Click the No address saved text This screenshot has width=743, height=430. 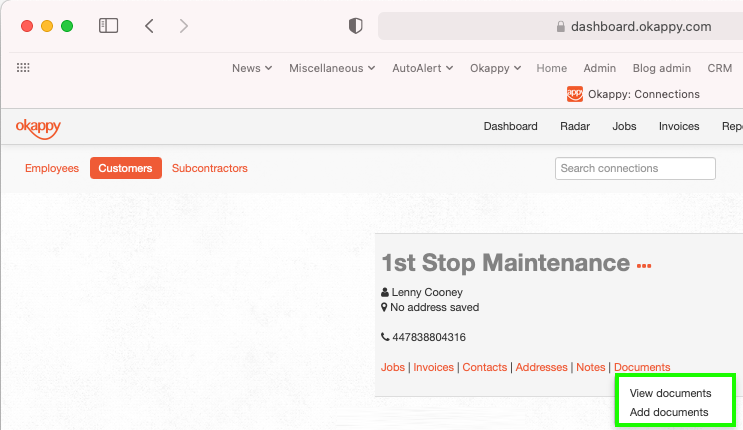435,307
